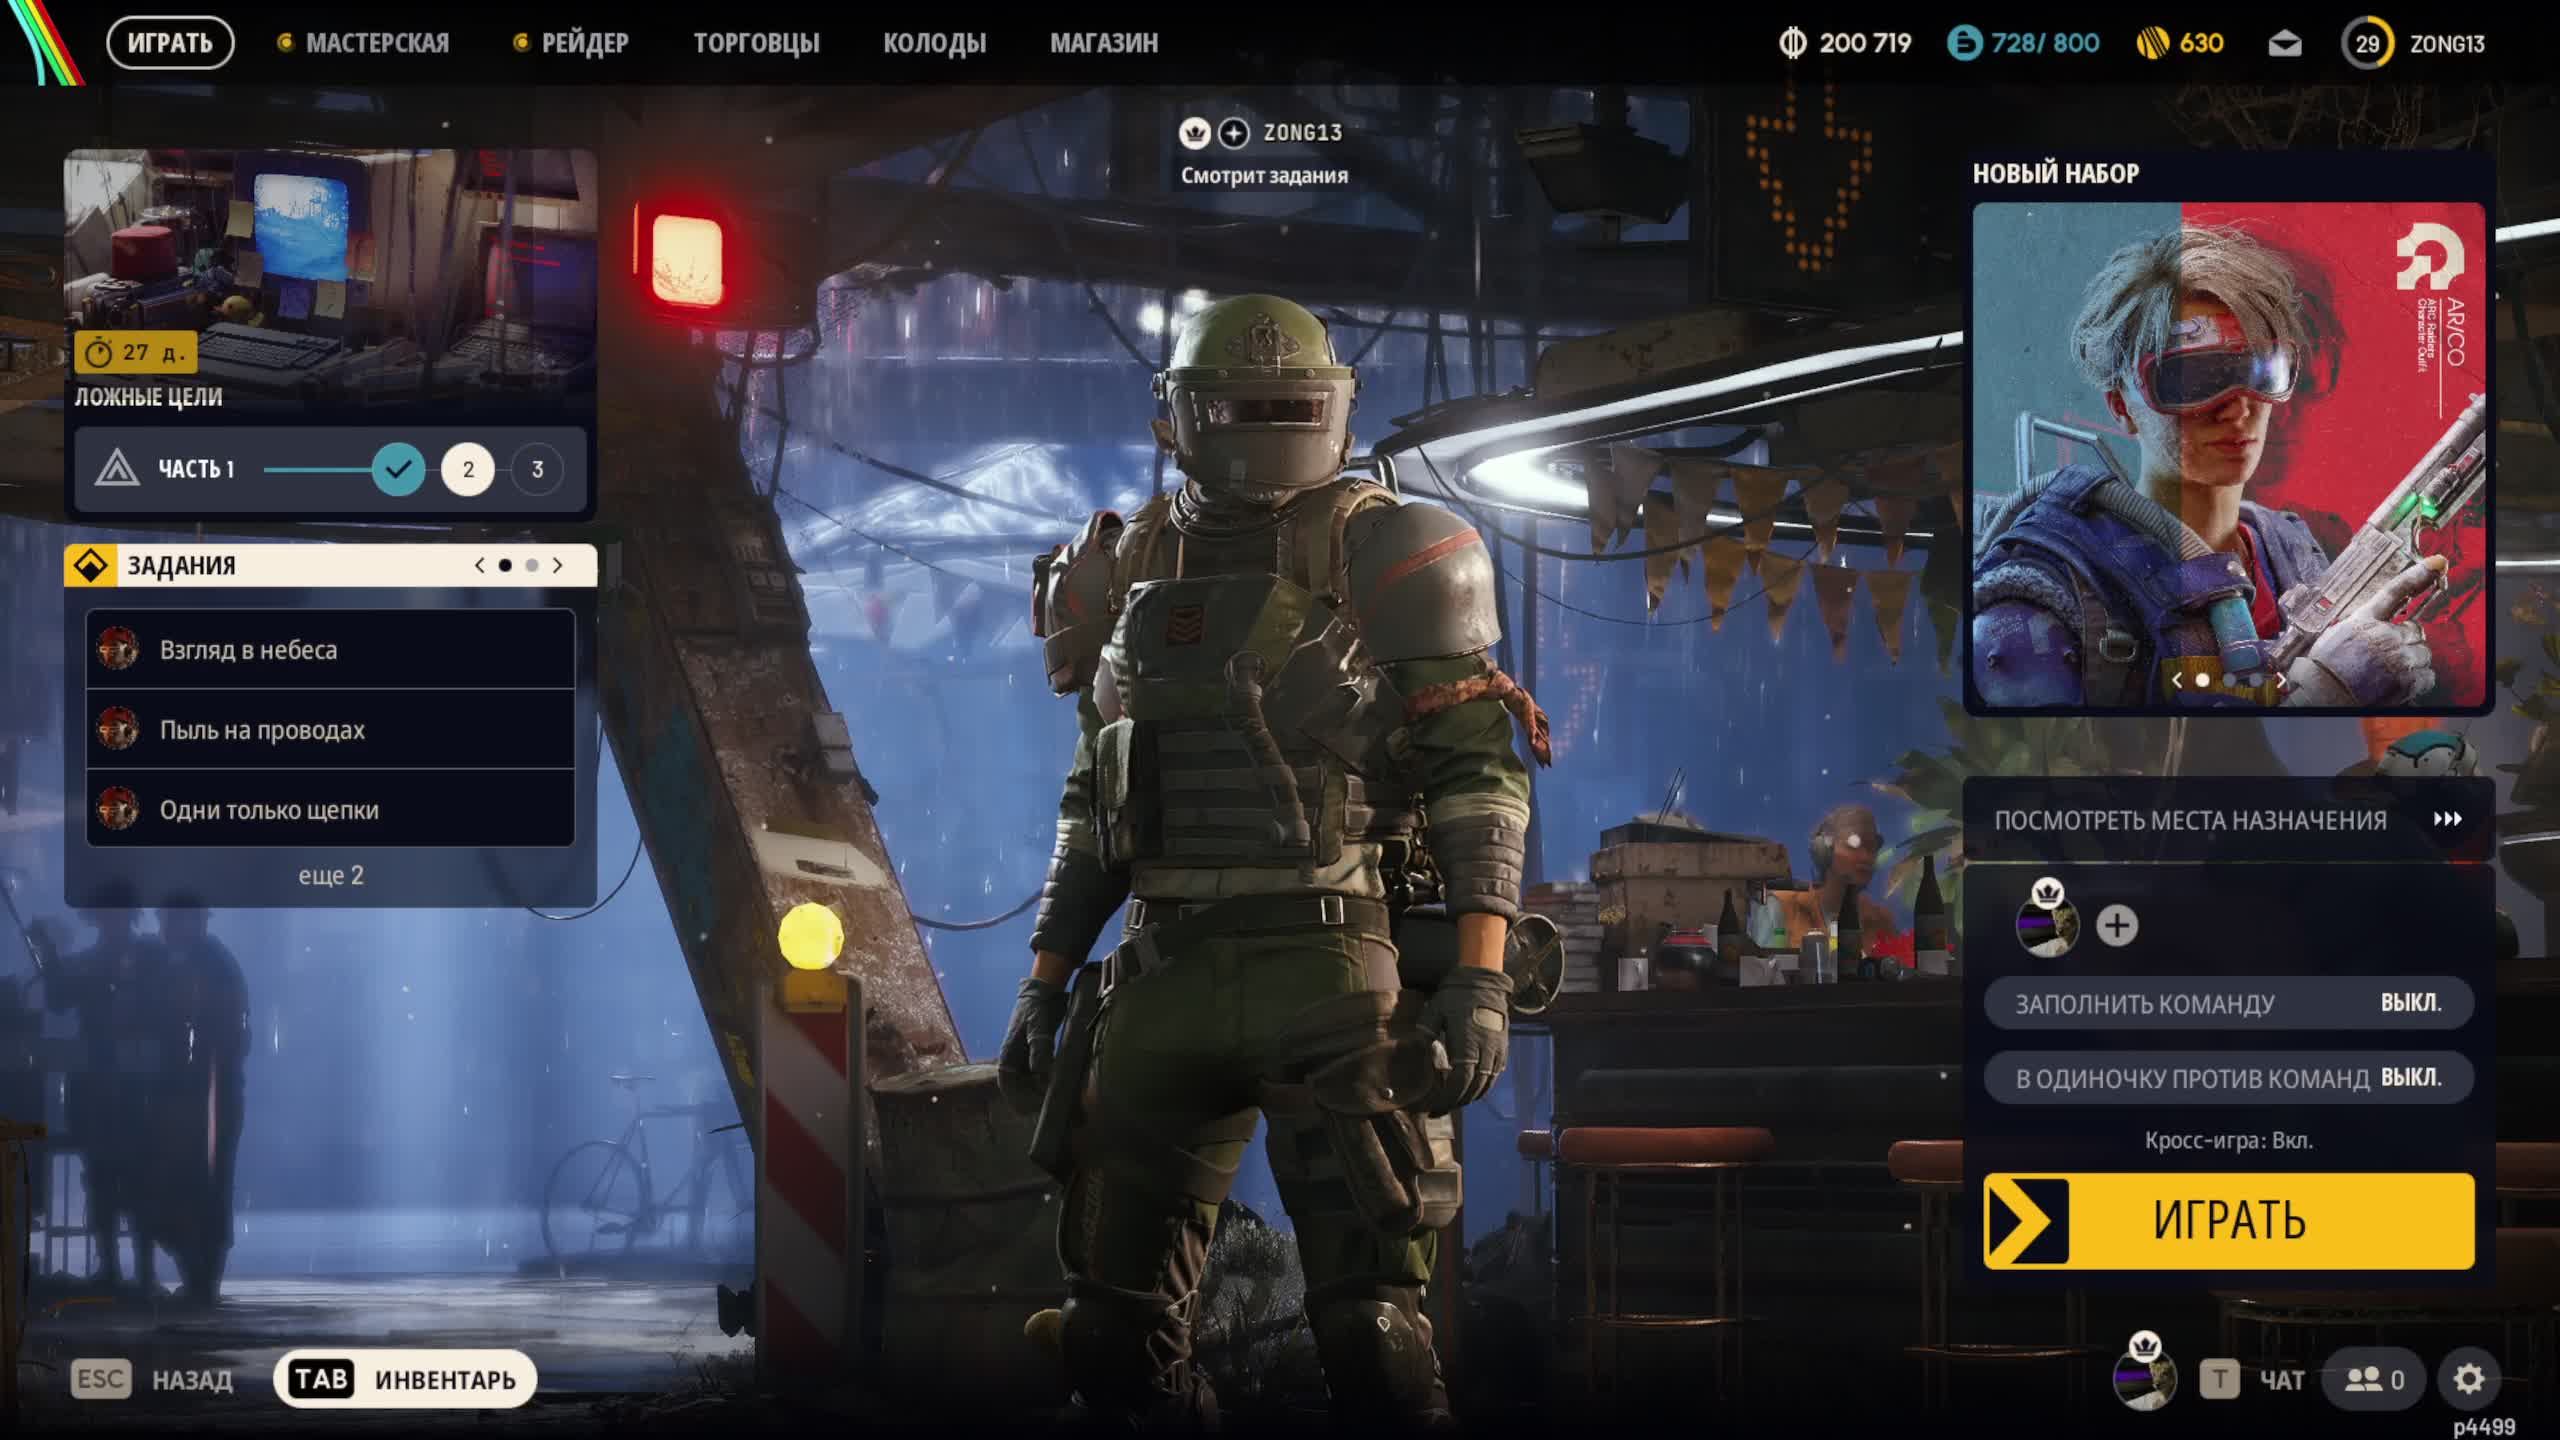
Task: Click the trader avatar for Одни только щепки
Action: (x=117, y=809)
